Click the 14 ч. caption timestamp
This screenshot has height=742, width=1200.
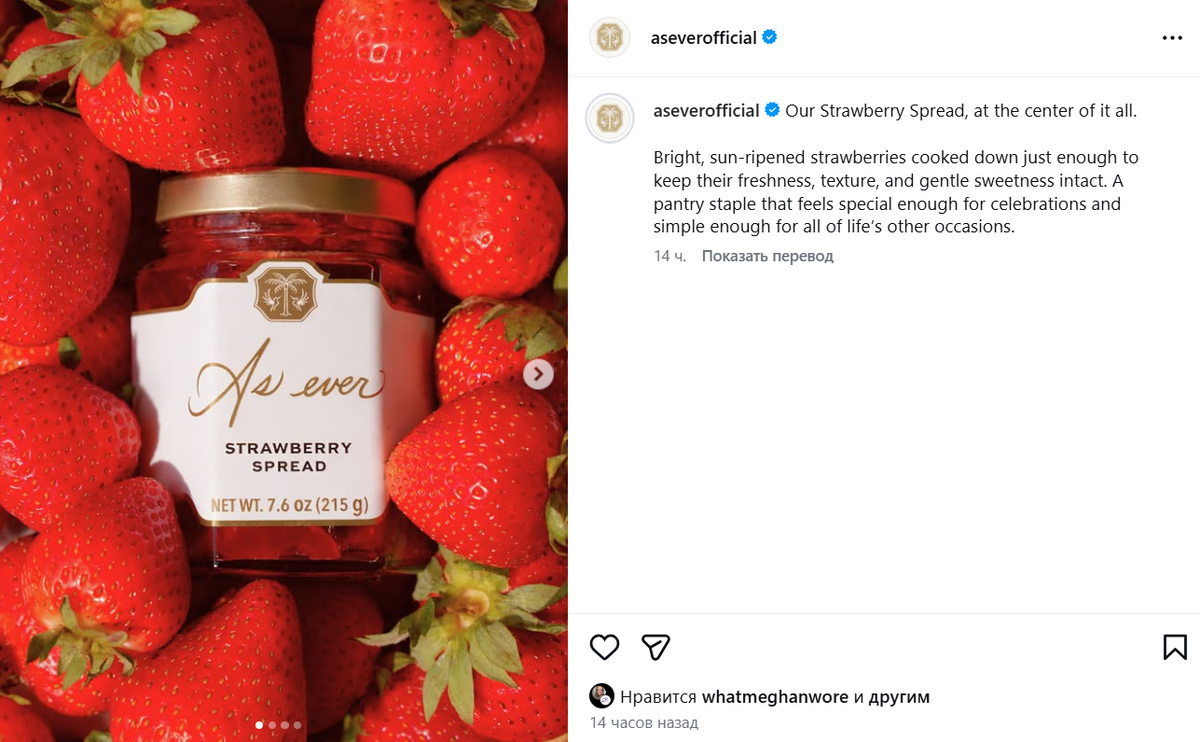point(670,256)
